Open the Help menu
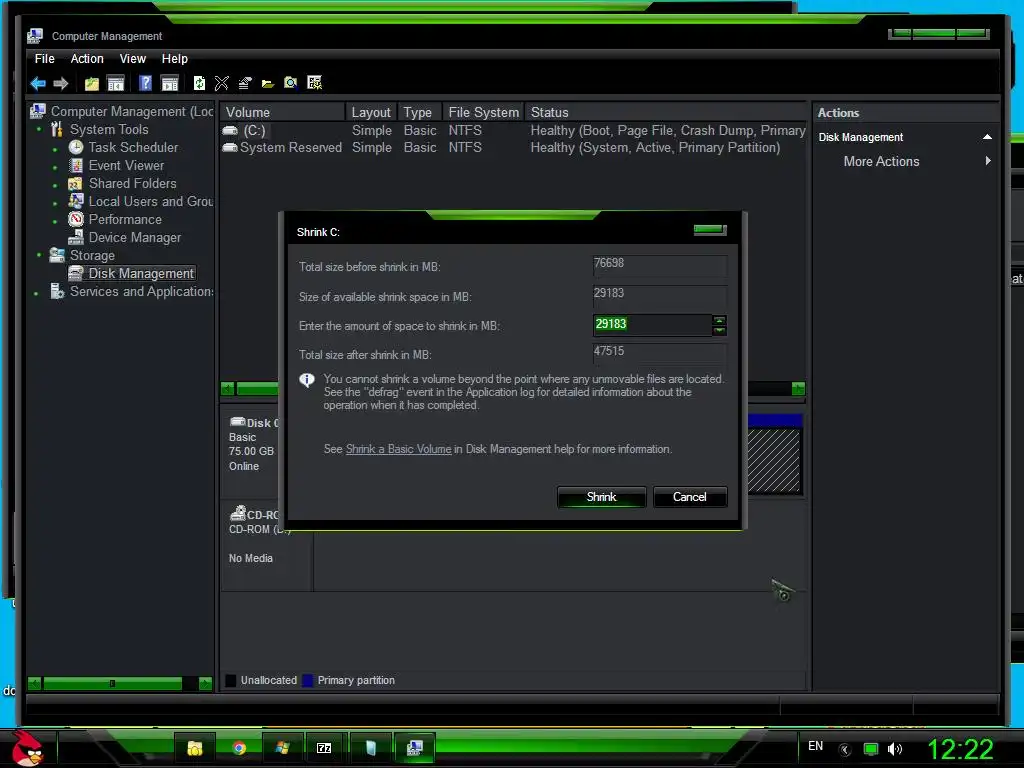The height and width of the screenshot is (768, 1024). tap(174, 59)
